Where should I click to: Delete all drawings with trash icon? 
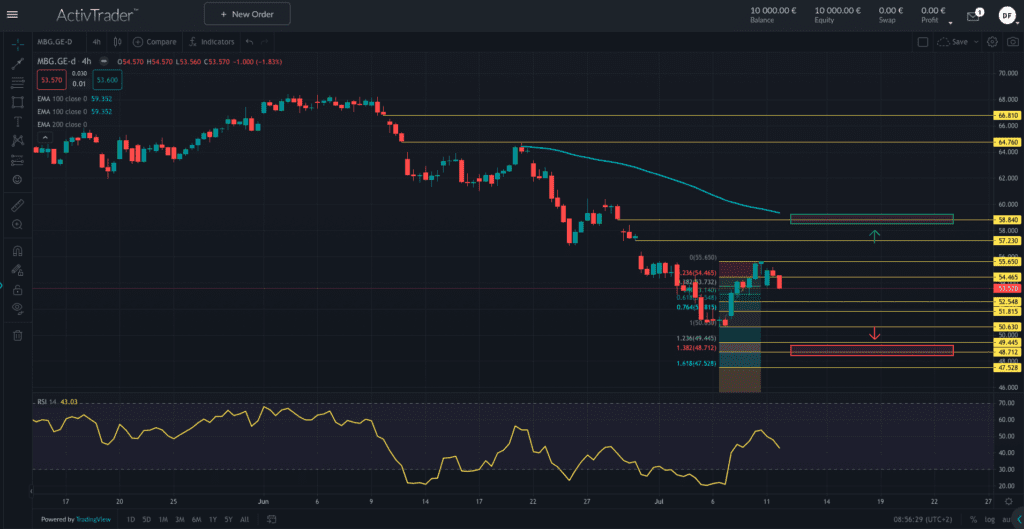pyautogui.click(x=17, y=335)
